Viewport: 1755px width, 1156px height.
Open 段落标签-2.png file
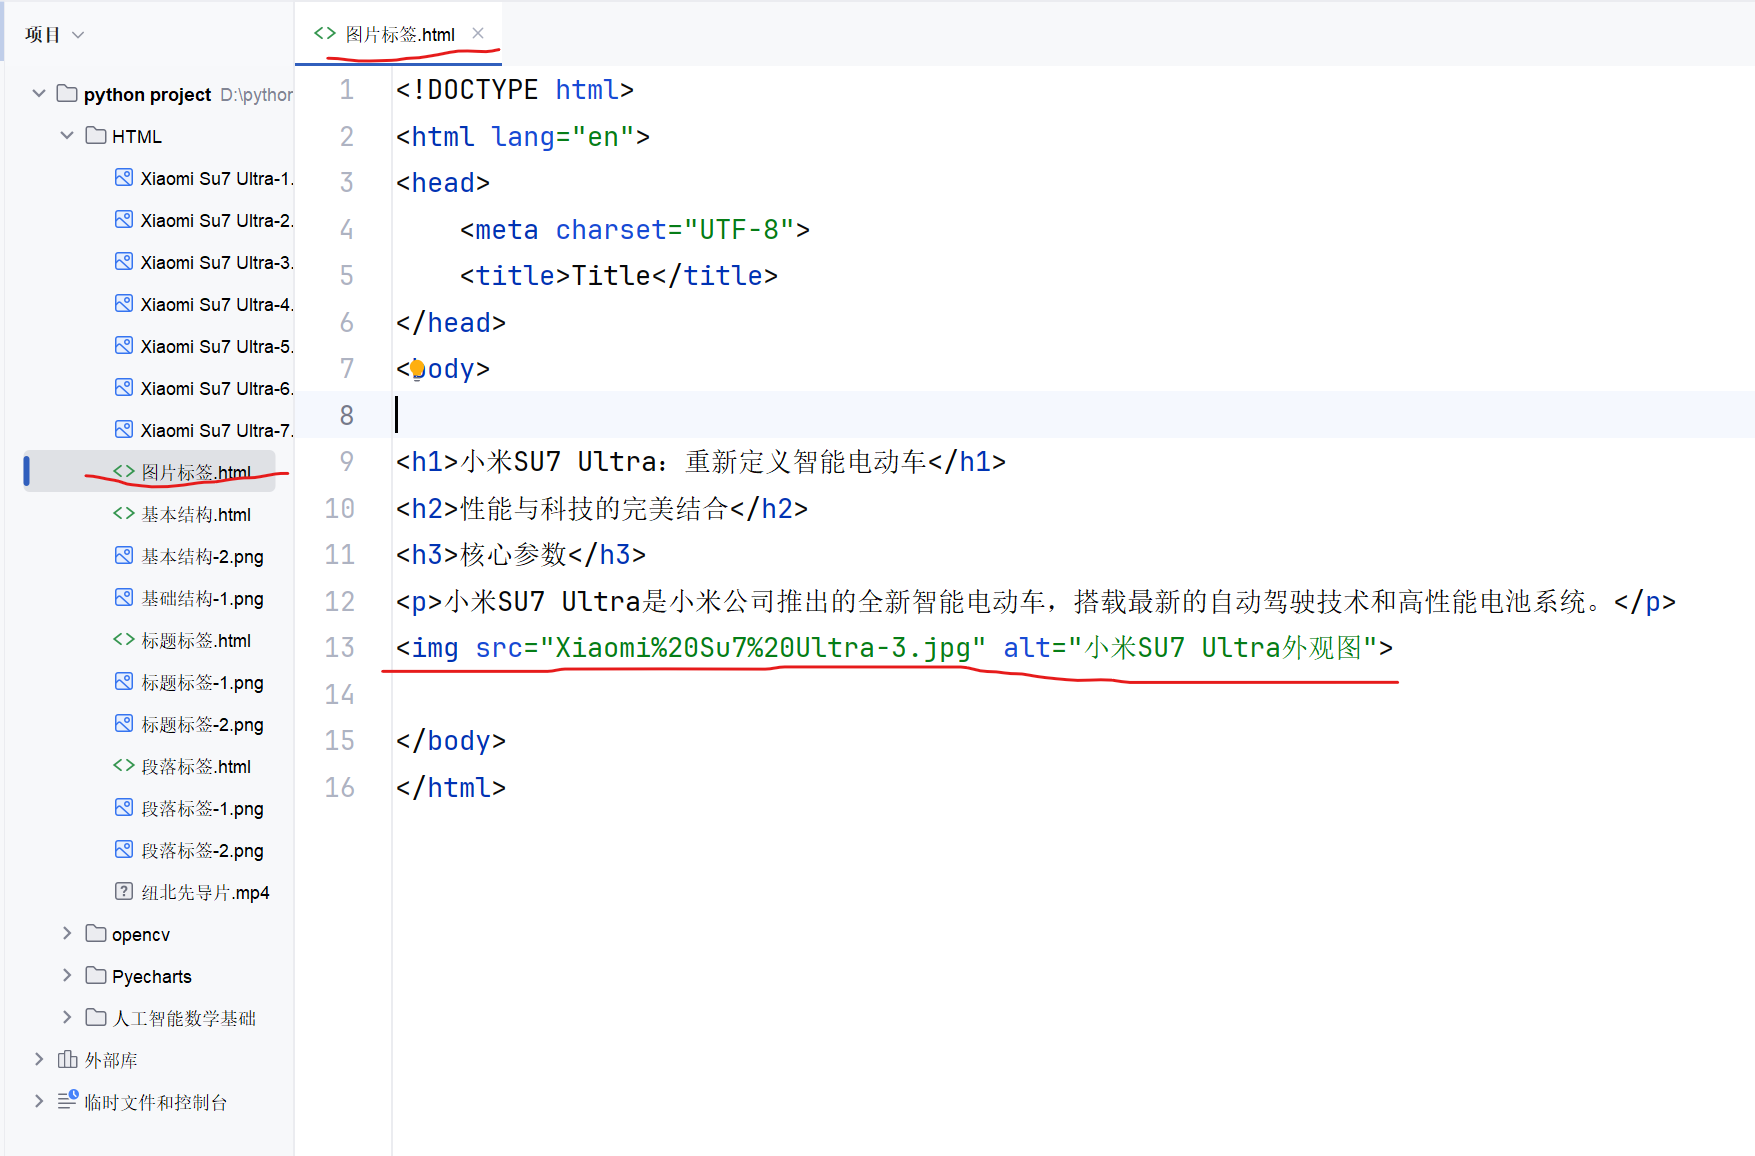[x=203, y=850]
